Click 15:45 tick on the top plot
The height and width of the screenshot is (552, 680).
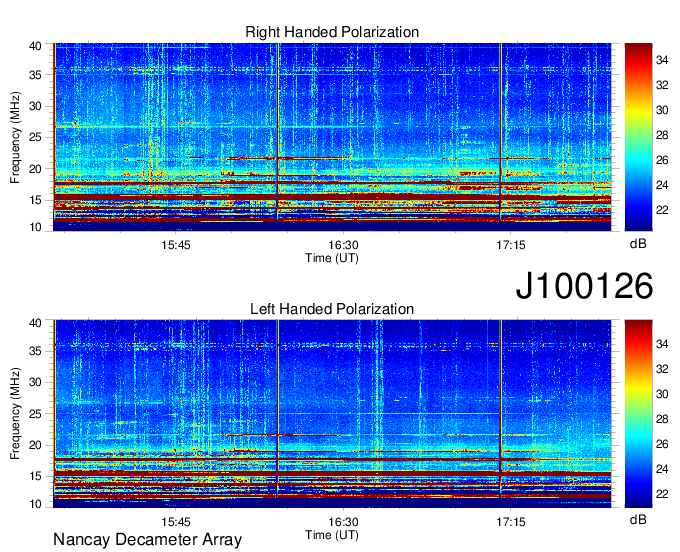tap(176, 245)
